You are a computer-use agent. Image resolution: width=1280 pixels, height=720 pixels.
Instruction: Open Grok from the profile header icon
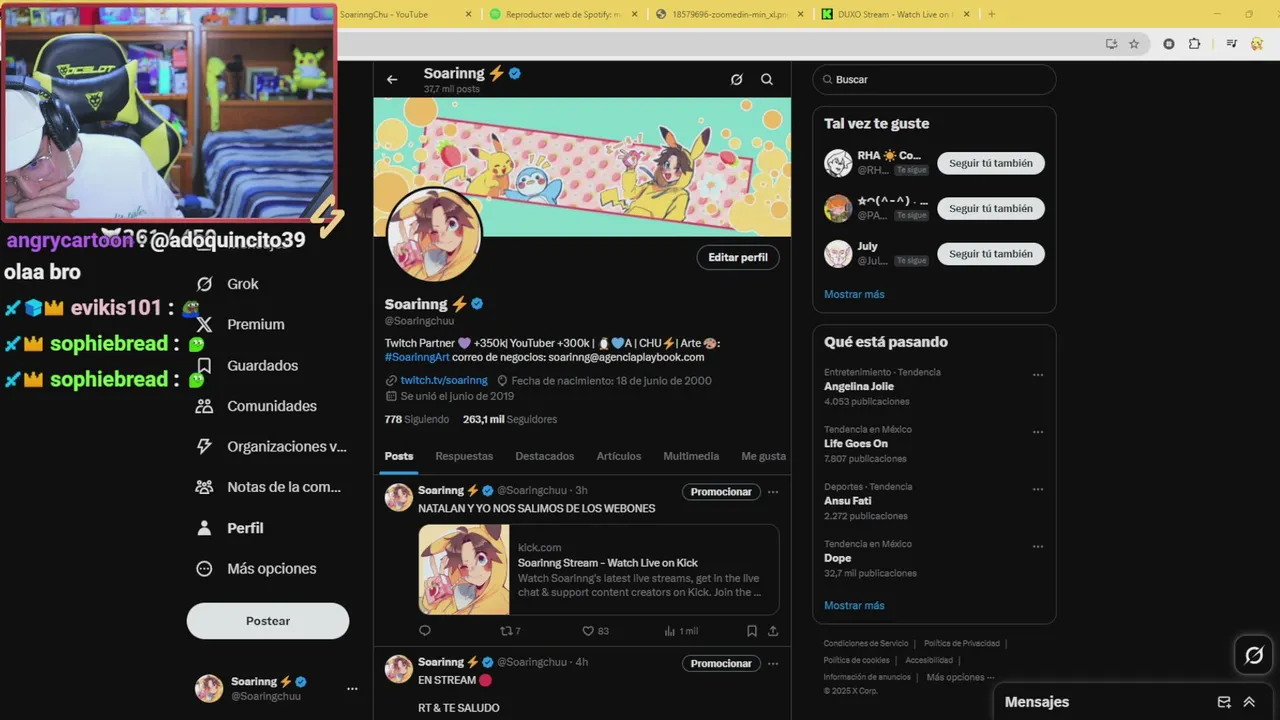737,79
